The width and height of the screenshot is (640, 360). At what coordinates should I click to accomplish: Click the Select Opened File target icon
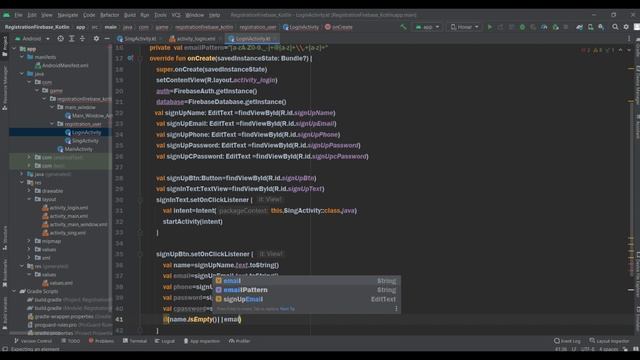(60, 38)
